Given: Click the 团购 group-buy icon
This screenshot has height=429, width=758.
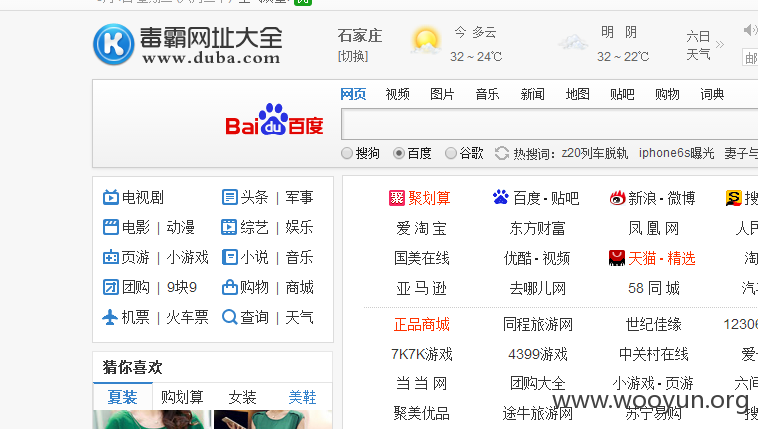Looking at the screenshot, I should coord(111,287).
